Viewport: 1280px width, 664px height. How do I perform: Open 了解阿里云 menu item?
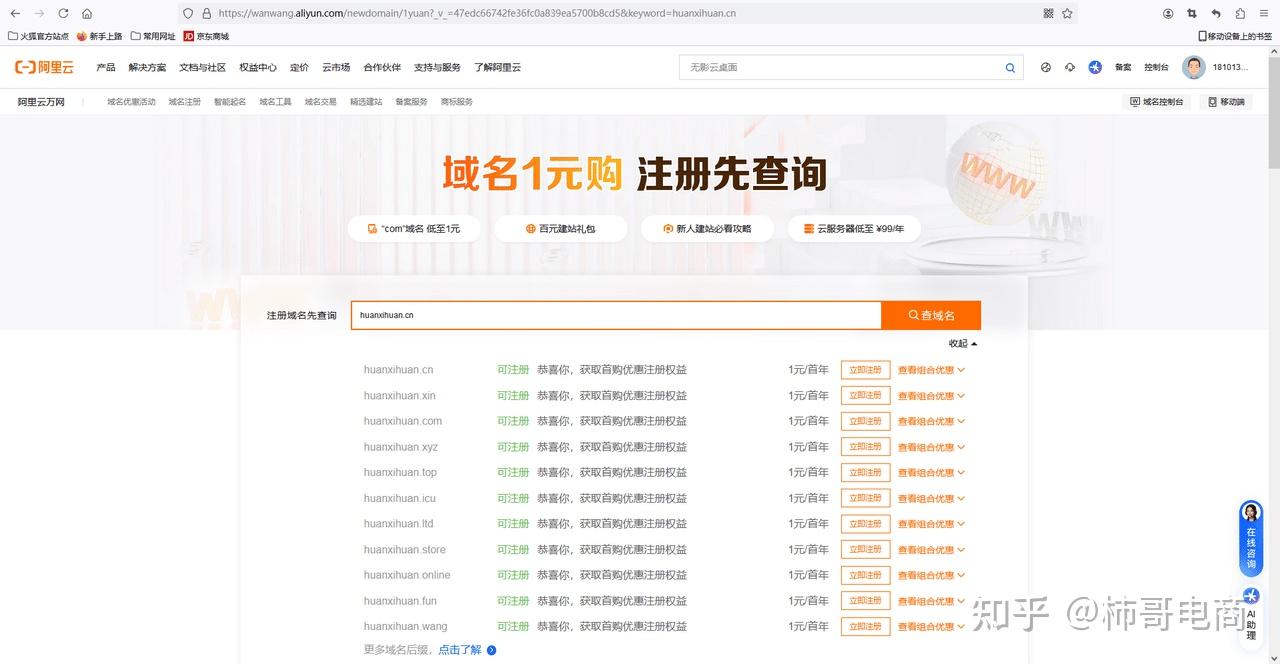(x=497, y=67)
